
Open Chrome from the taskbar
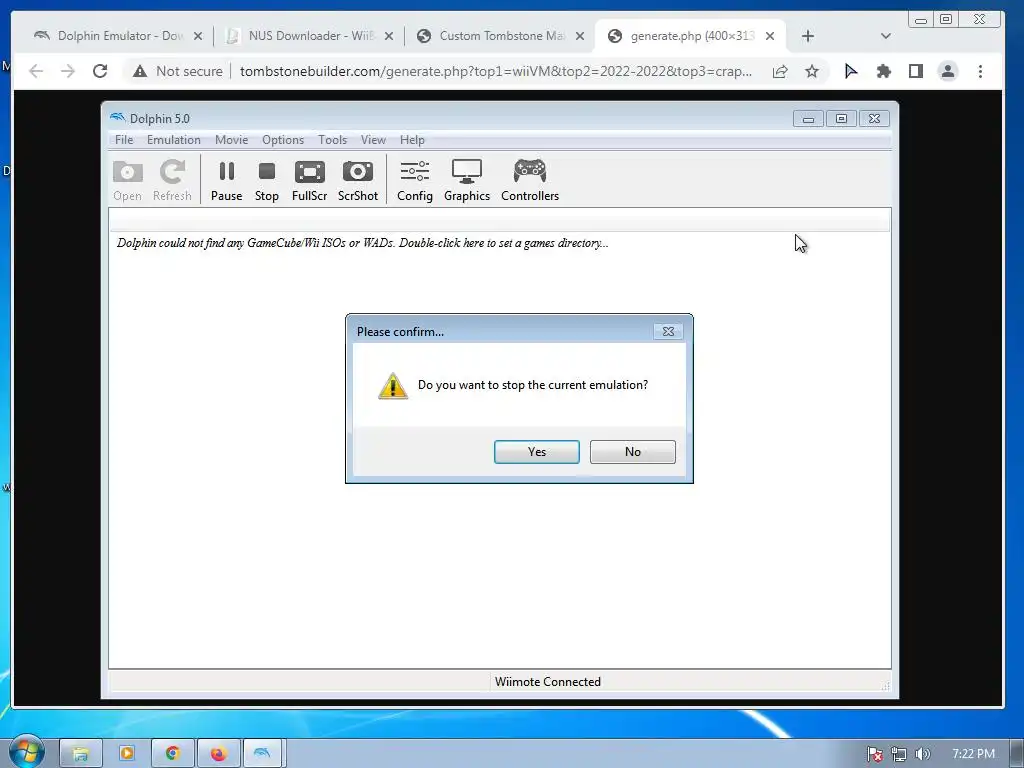(172, 754)
